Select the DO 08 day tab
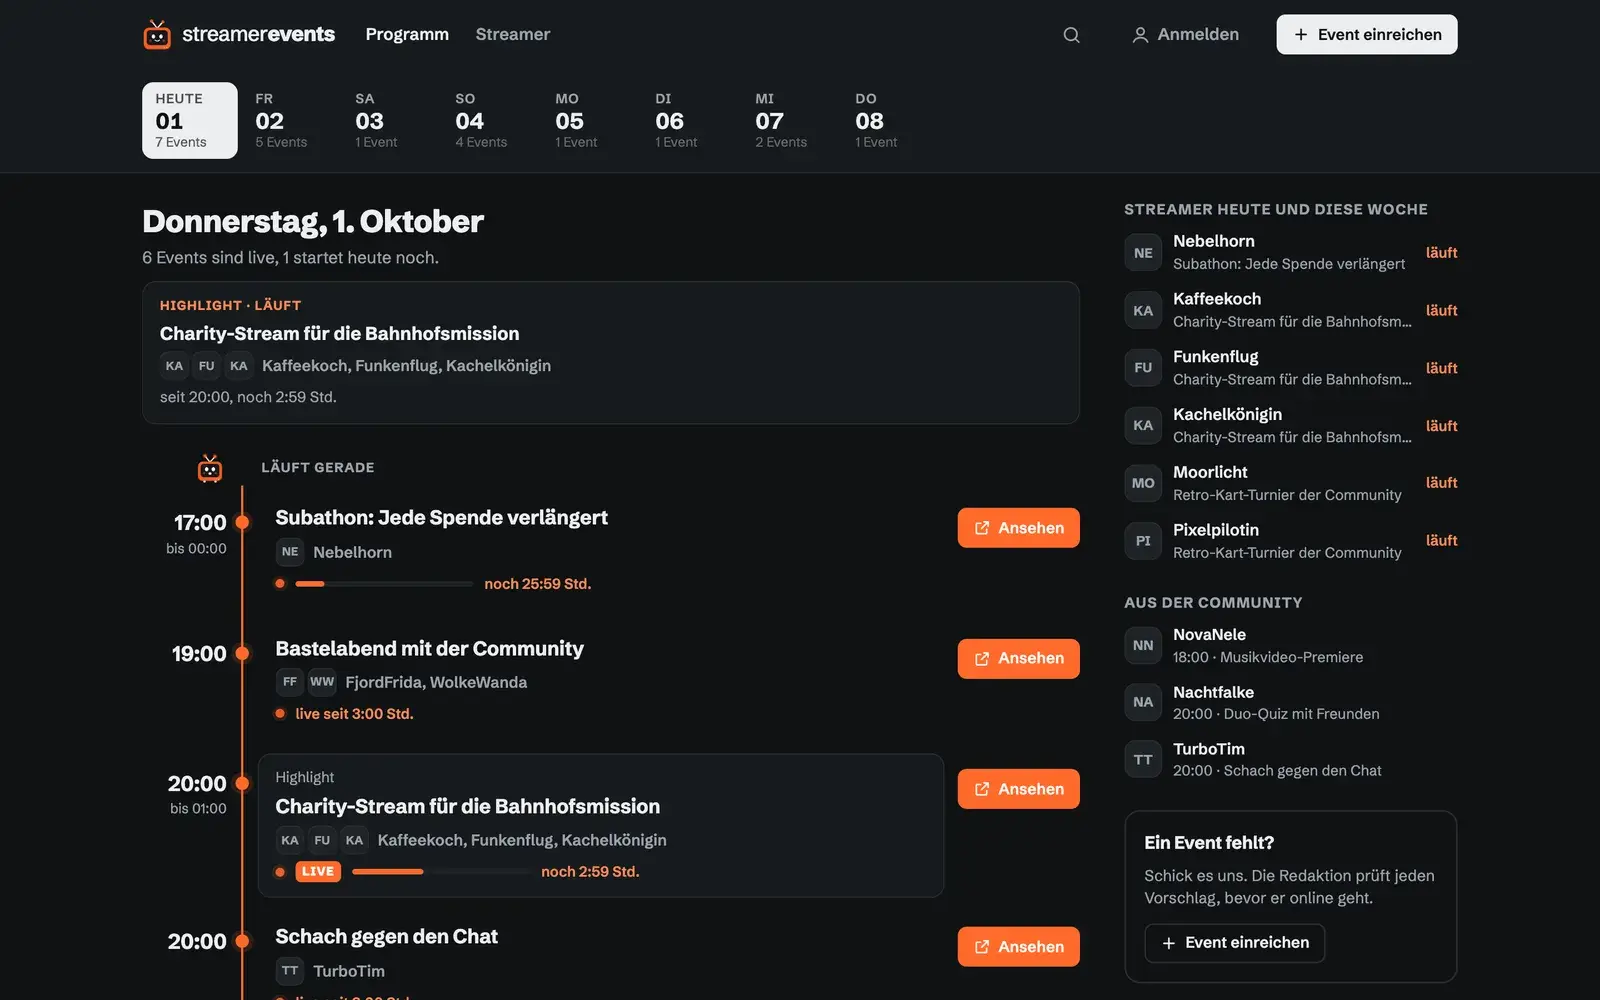 point(890,120)
